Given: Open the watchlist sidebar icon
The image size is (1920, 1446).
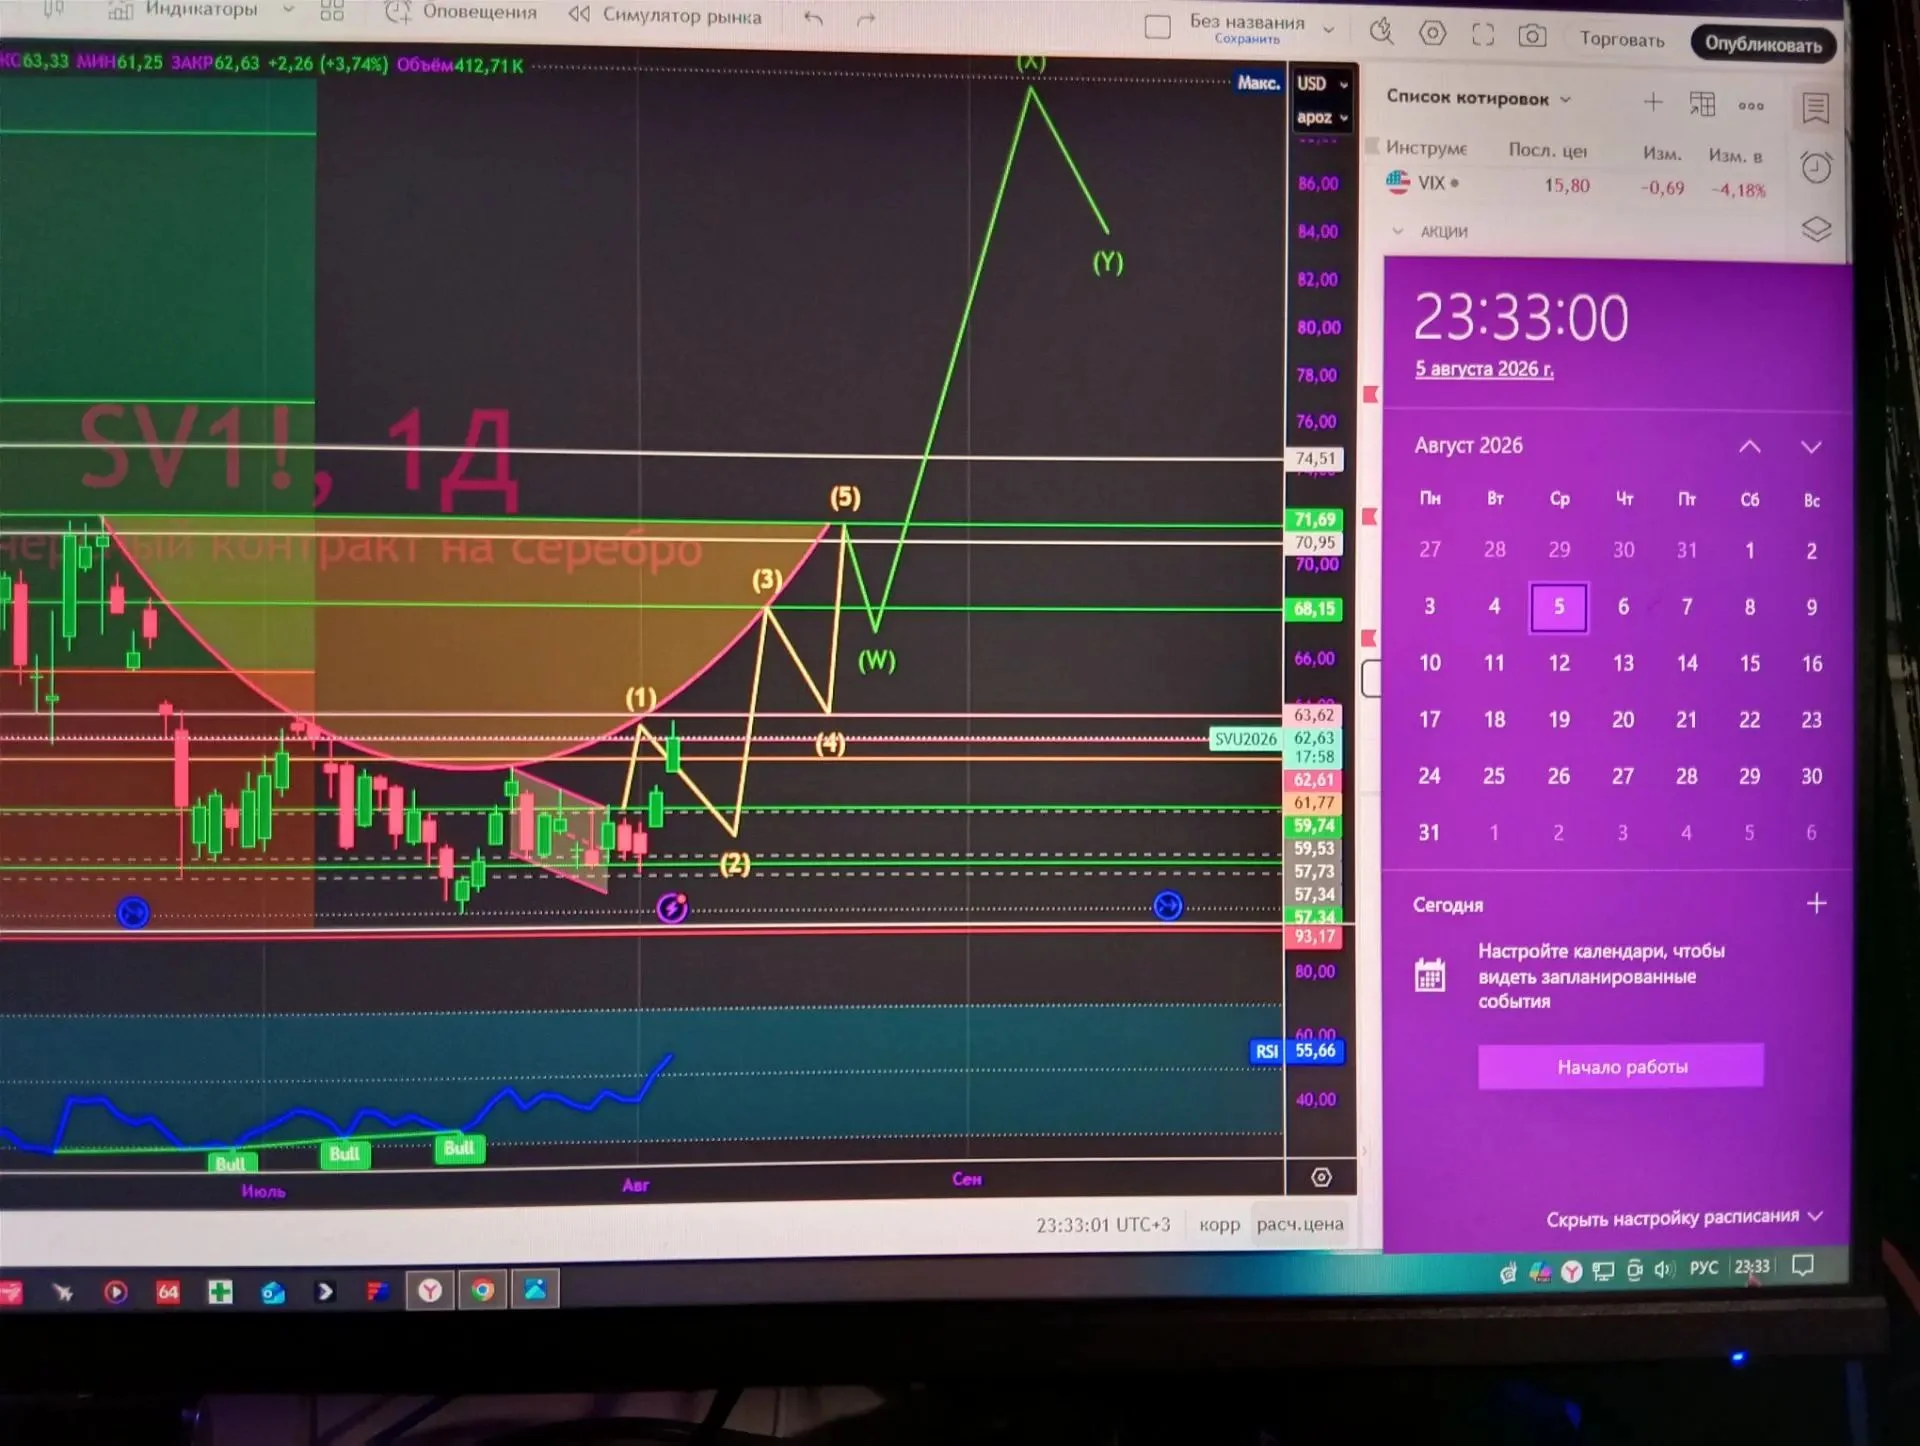Looking at the screenshot, I should click(x=1815, y=108).
